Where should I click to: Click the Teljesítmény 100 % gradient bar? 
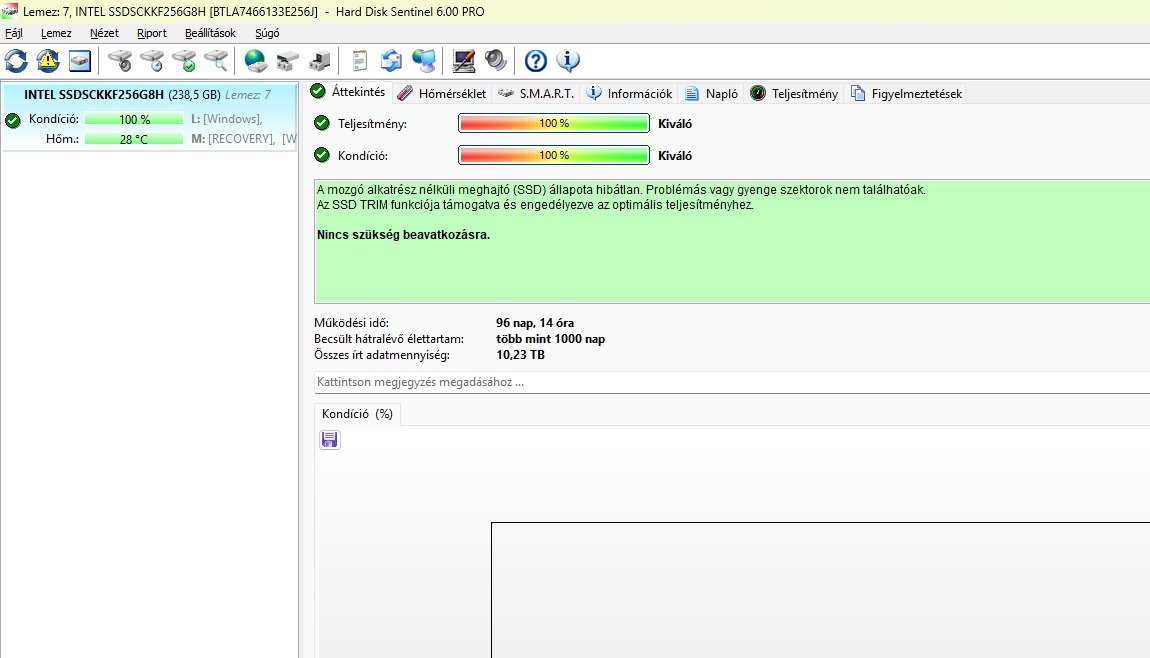[x=554, y=123]
